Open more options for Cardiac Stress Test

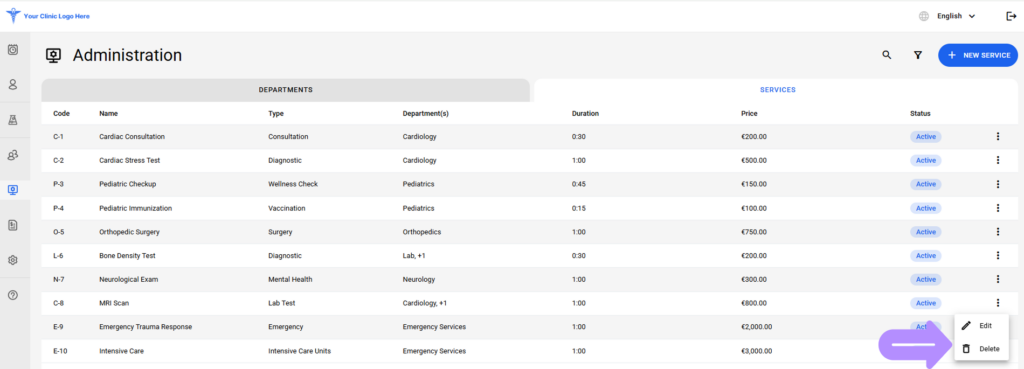pos(997,160)
